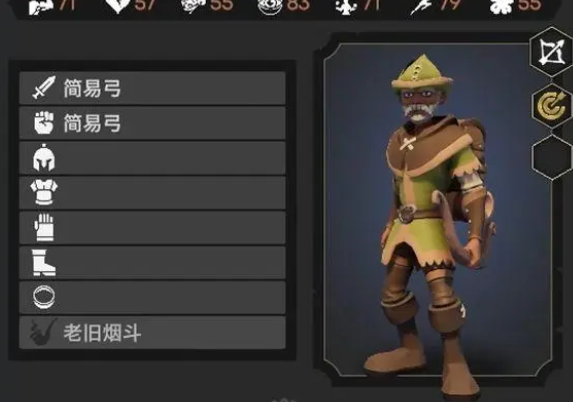Click the empty hexagon skill slot

pyautogui.click(x=553, y=157)
